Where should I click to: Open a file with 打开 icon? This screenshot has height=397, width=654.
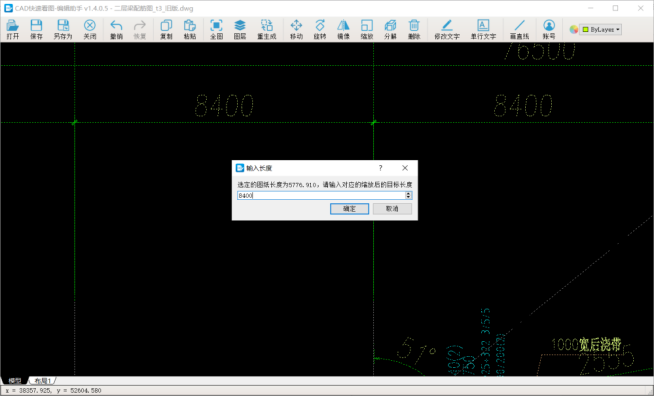click(x=13, y=29)
